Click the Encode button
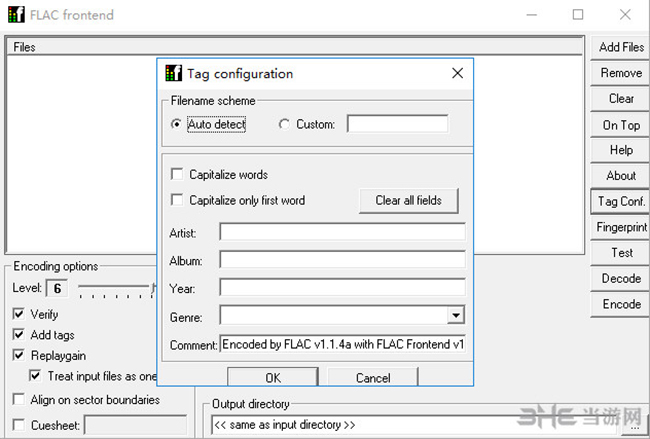650x439 pixels. tap(621, 304)
